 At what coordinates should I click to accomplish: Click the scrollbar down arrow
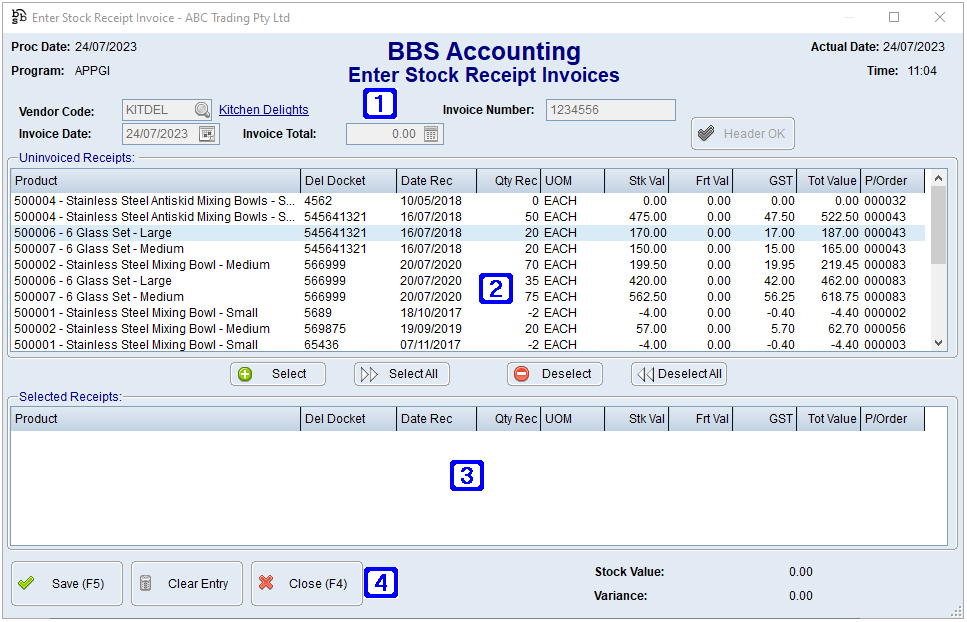coord(937,344)
